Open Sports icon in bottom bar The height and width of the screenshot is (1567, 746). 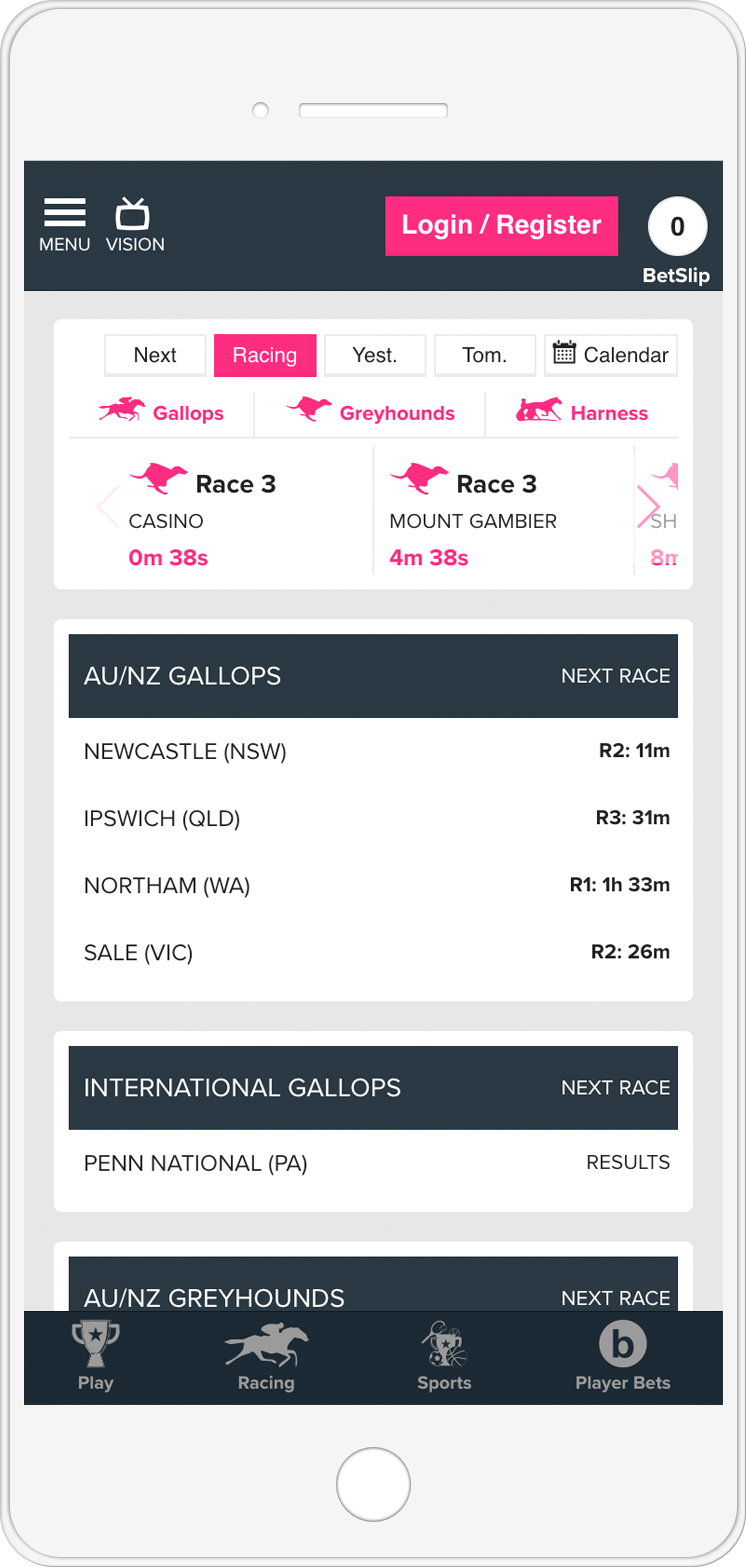[x=443, y=1343]
